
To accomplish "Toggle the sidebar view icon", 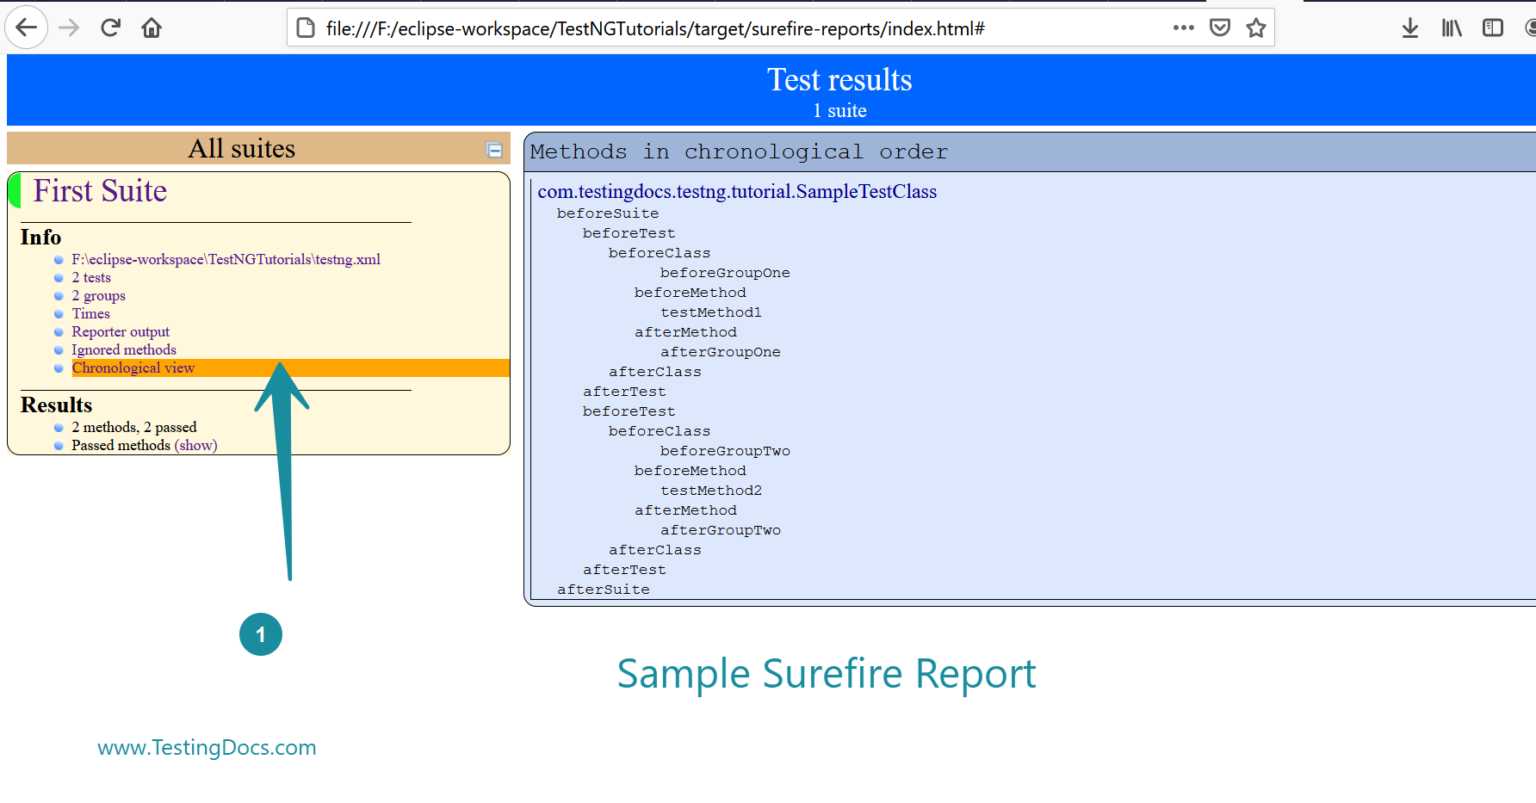I will coord(1493,28).
